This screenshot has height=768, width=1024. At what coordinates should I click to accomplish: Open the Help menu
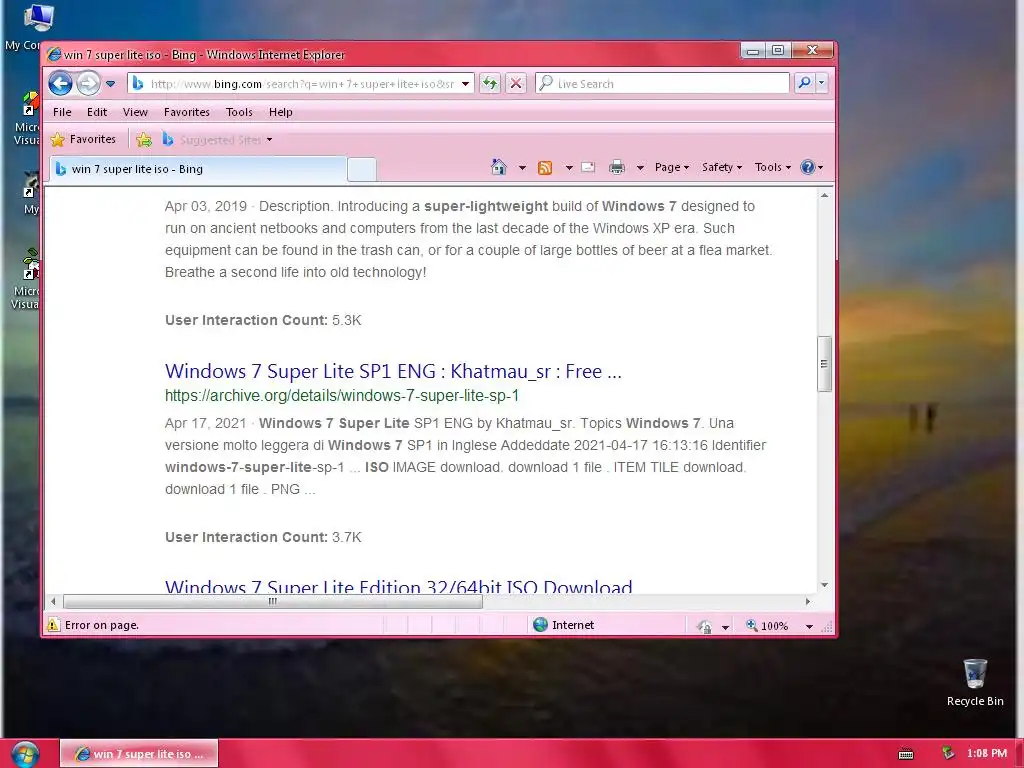tap(281, 112)
